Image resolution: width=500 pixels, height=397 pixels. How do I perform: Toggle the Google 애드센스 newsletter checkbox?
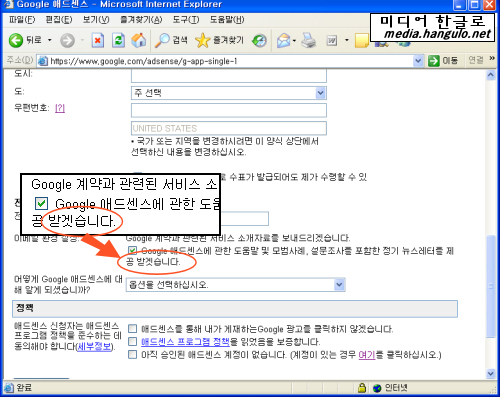click(x=132, y=250)
